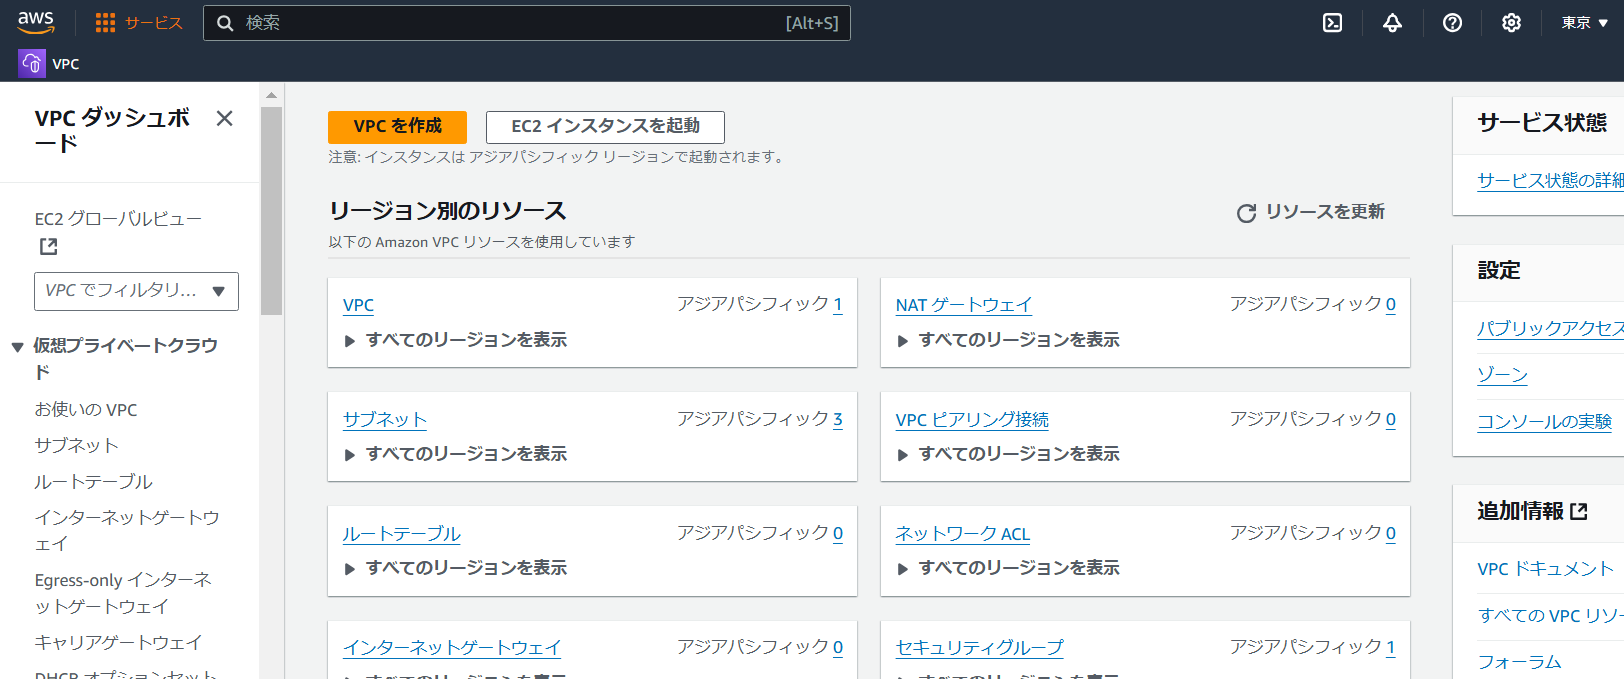
Task: Open the help question mark icon
Action: [x=1452, y=23]
